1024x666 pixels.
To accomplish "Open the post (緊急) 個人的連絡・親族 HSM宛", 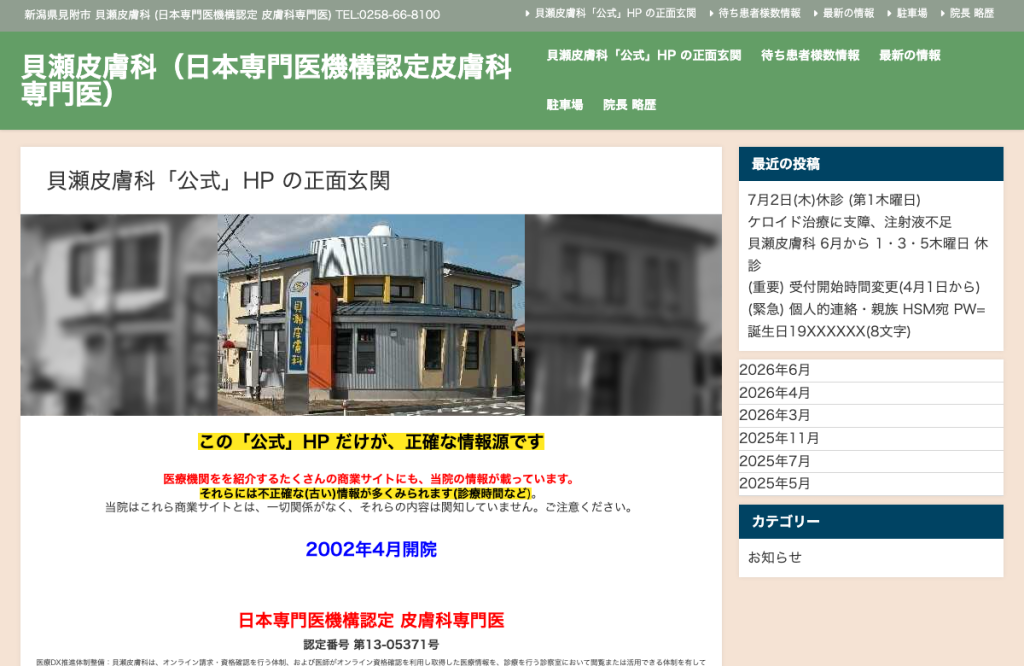I will point(867,320).
